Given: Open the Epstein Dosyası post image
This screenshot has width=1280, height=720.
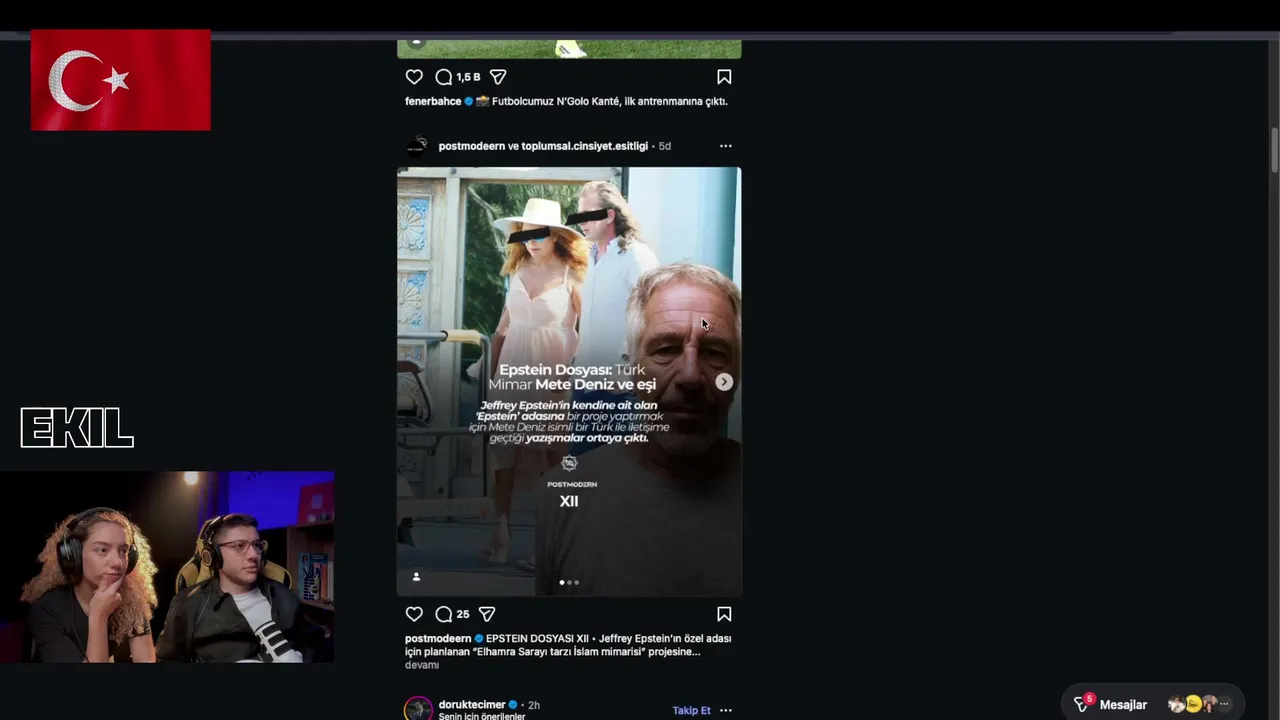Looking at the screenshot, I should tap(569, 381).
